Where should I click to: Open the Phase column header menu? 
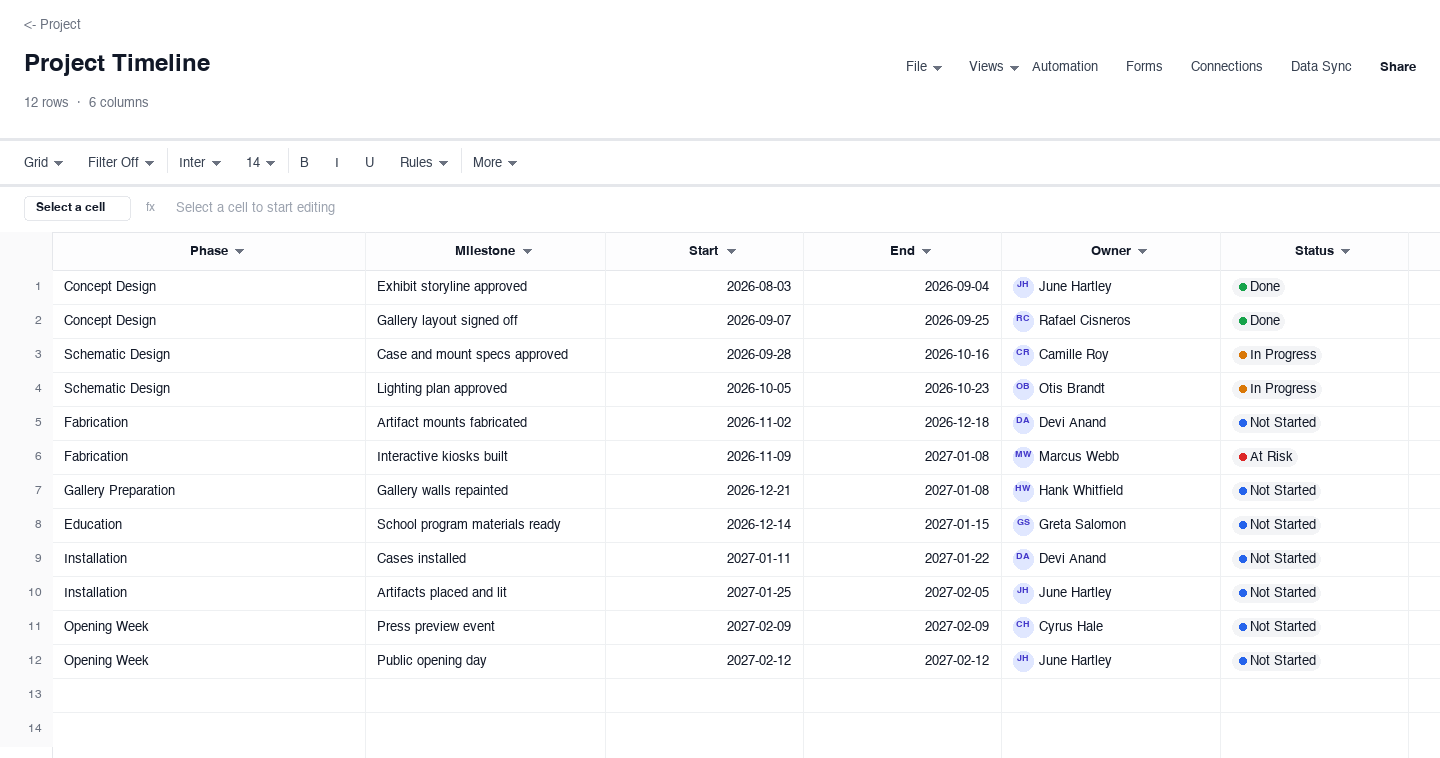240,251
